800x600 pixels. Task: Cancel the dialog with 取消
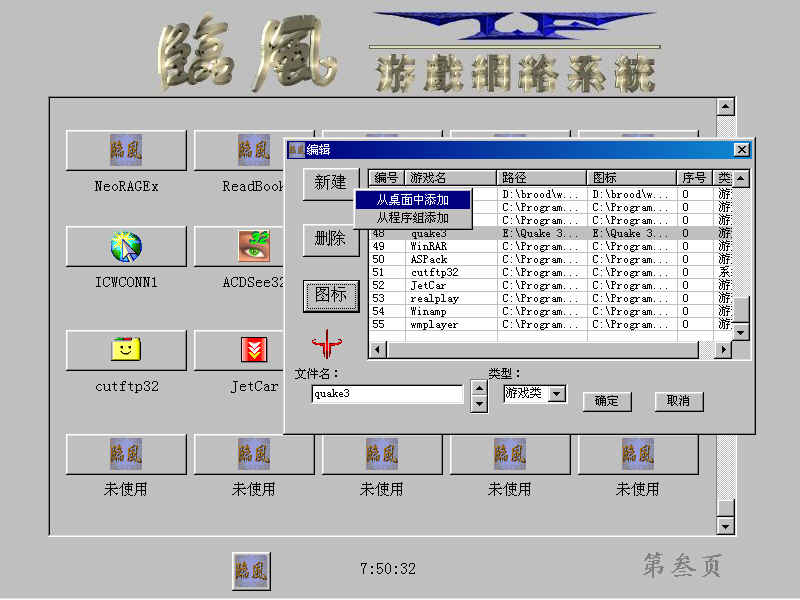click(679, 401)
